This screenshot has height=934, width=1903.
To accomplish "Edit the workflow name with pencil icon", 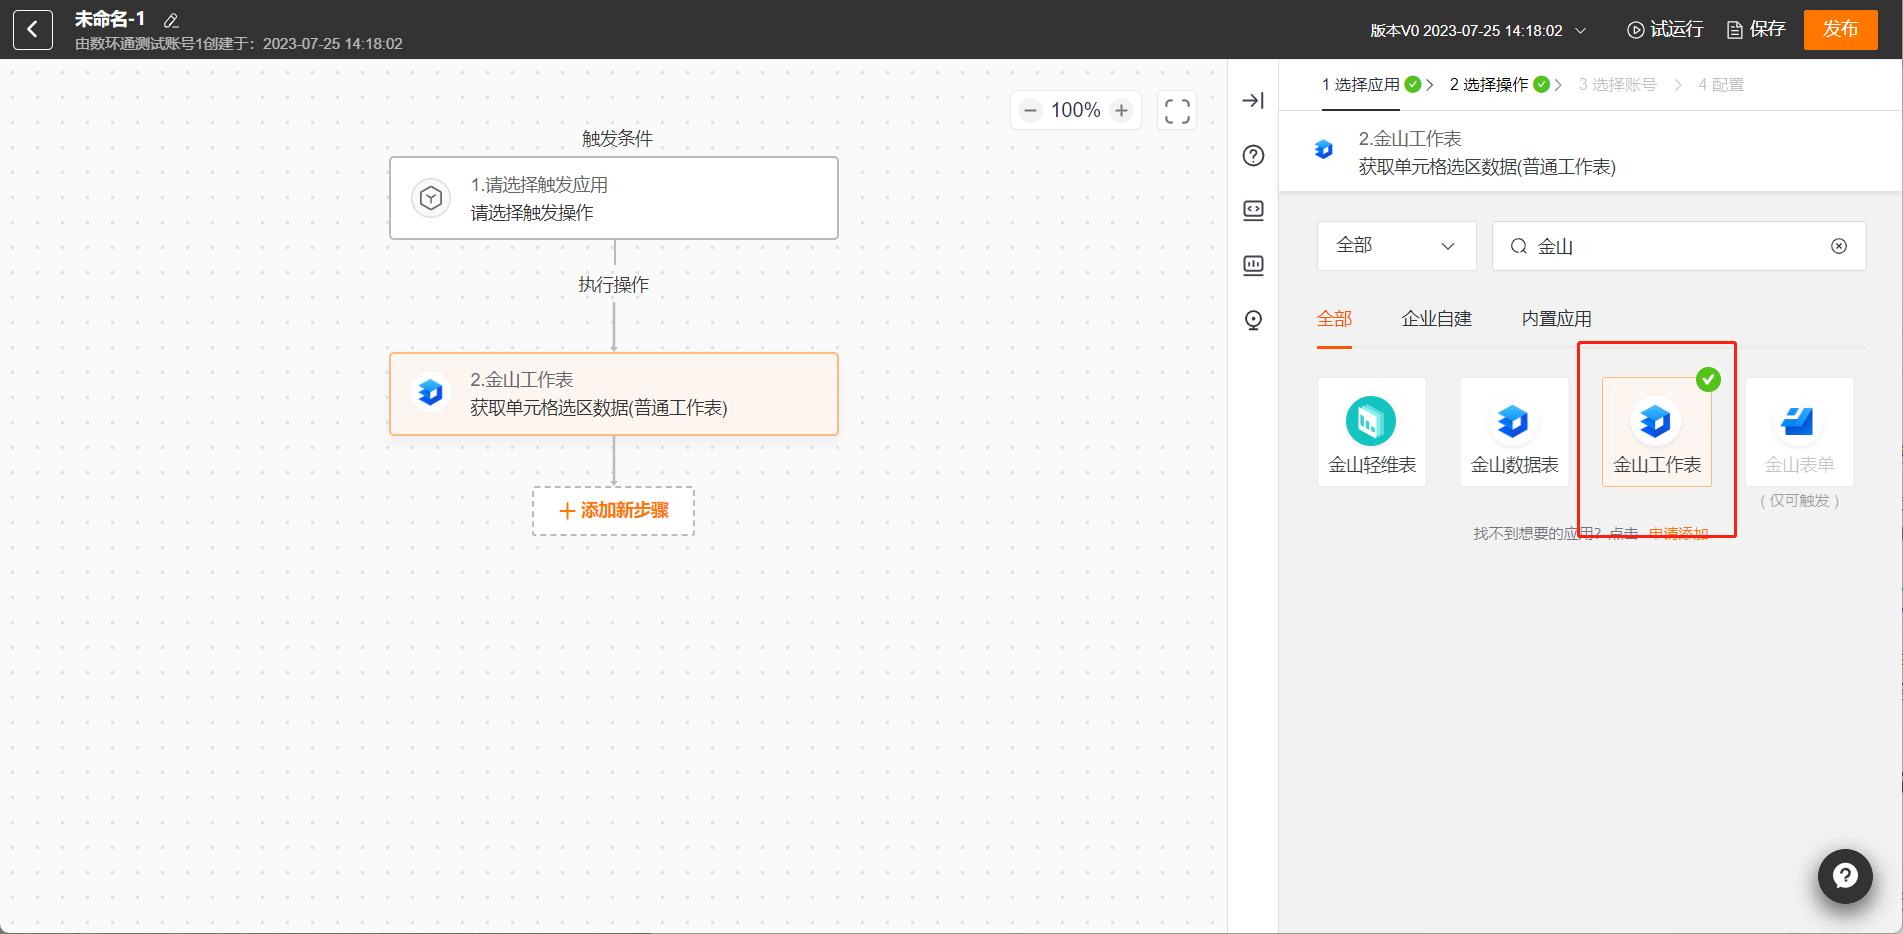I will click(x=171, y=20).
